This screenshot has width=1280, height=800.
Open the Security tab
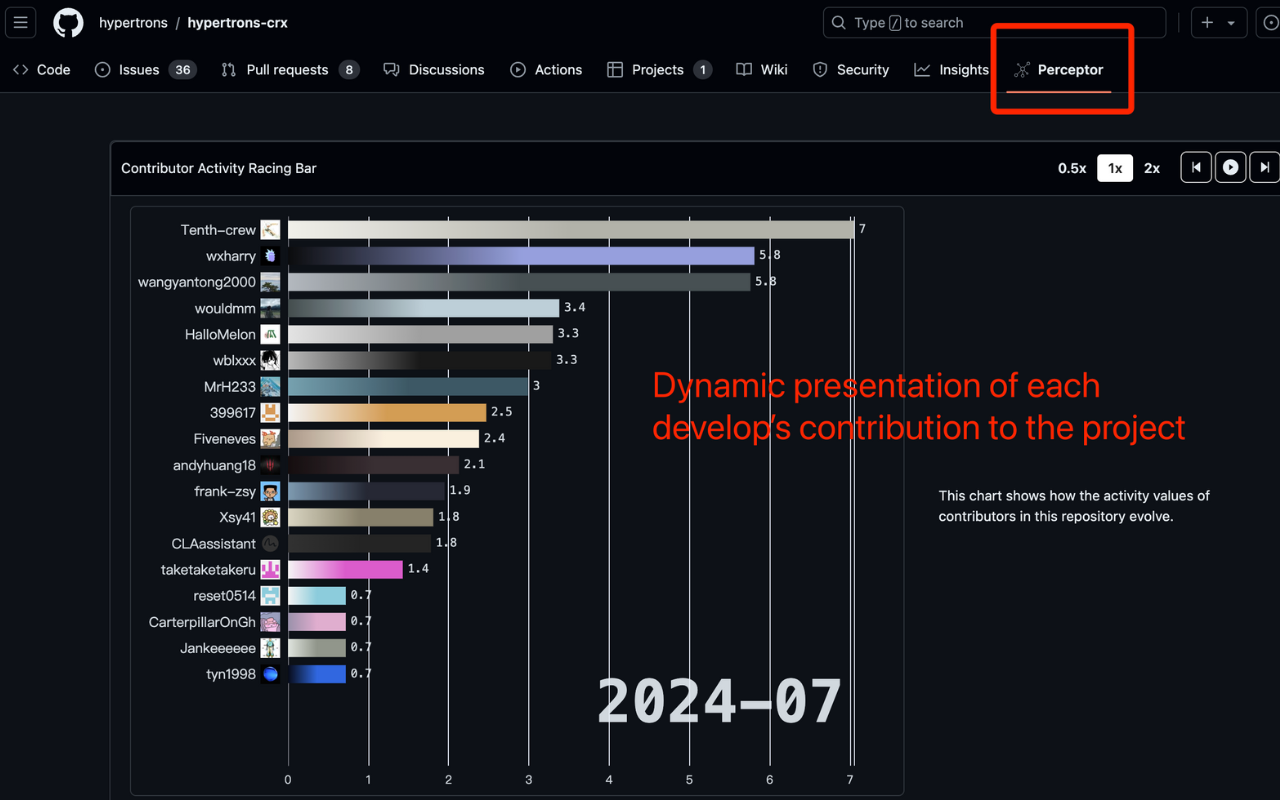(x=851, y=70)
